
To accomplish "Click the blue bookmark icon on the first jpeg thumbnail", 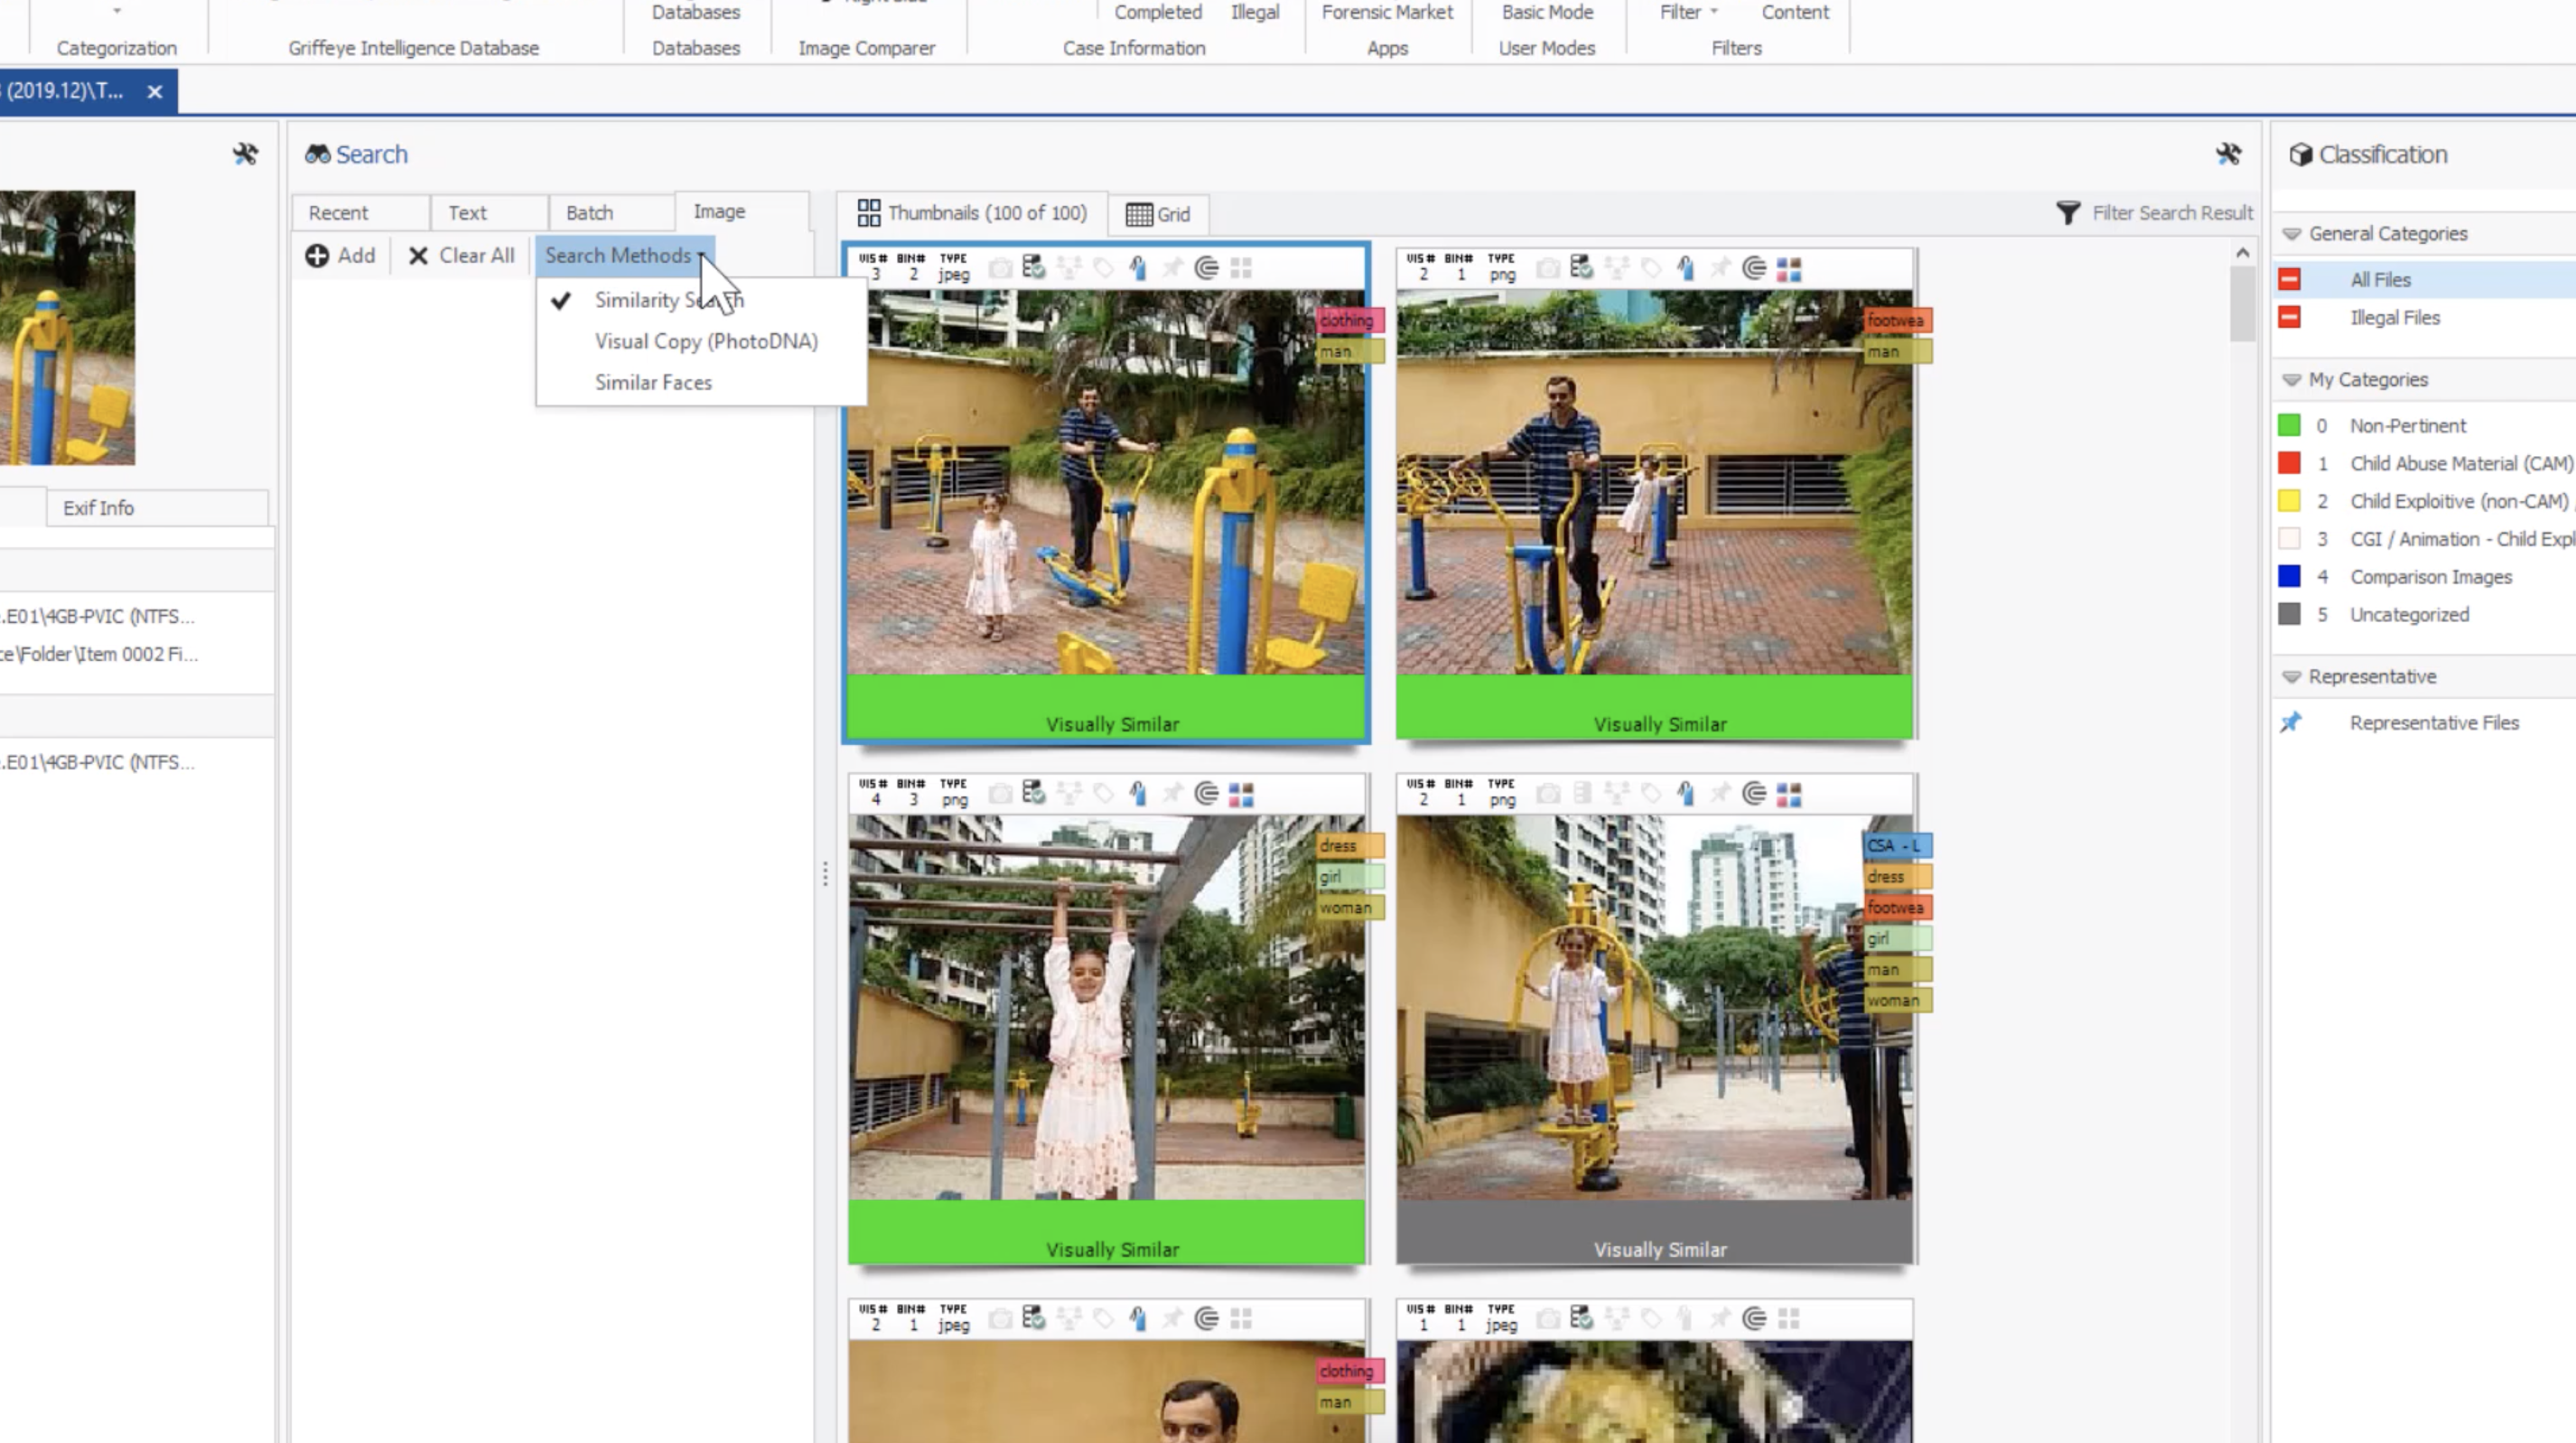I will pyautogui.click(x=1138, y=267).
